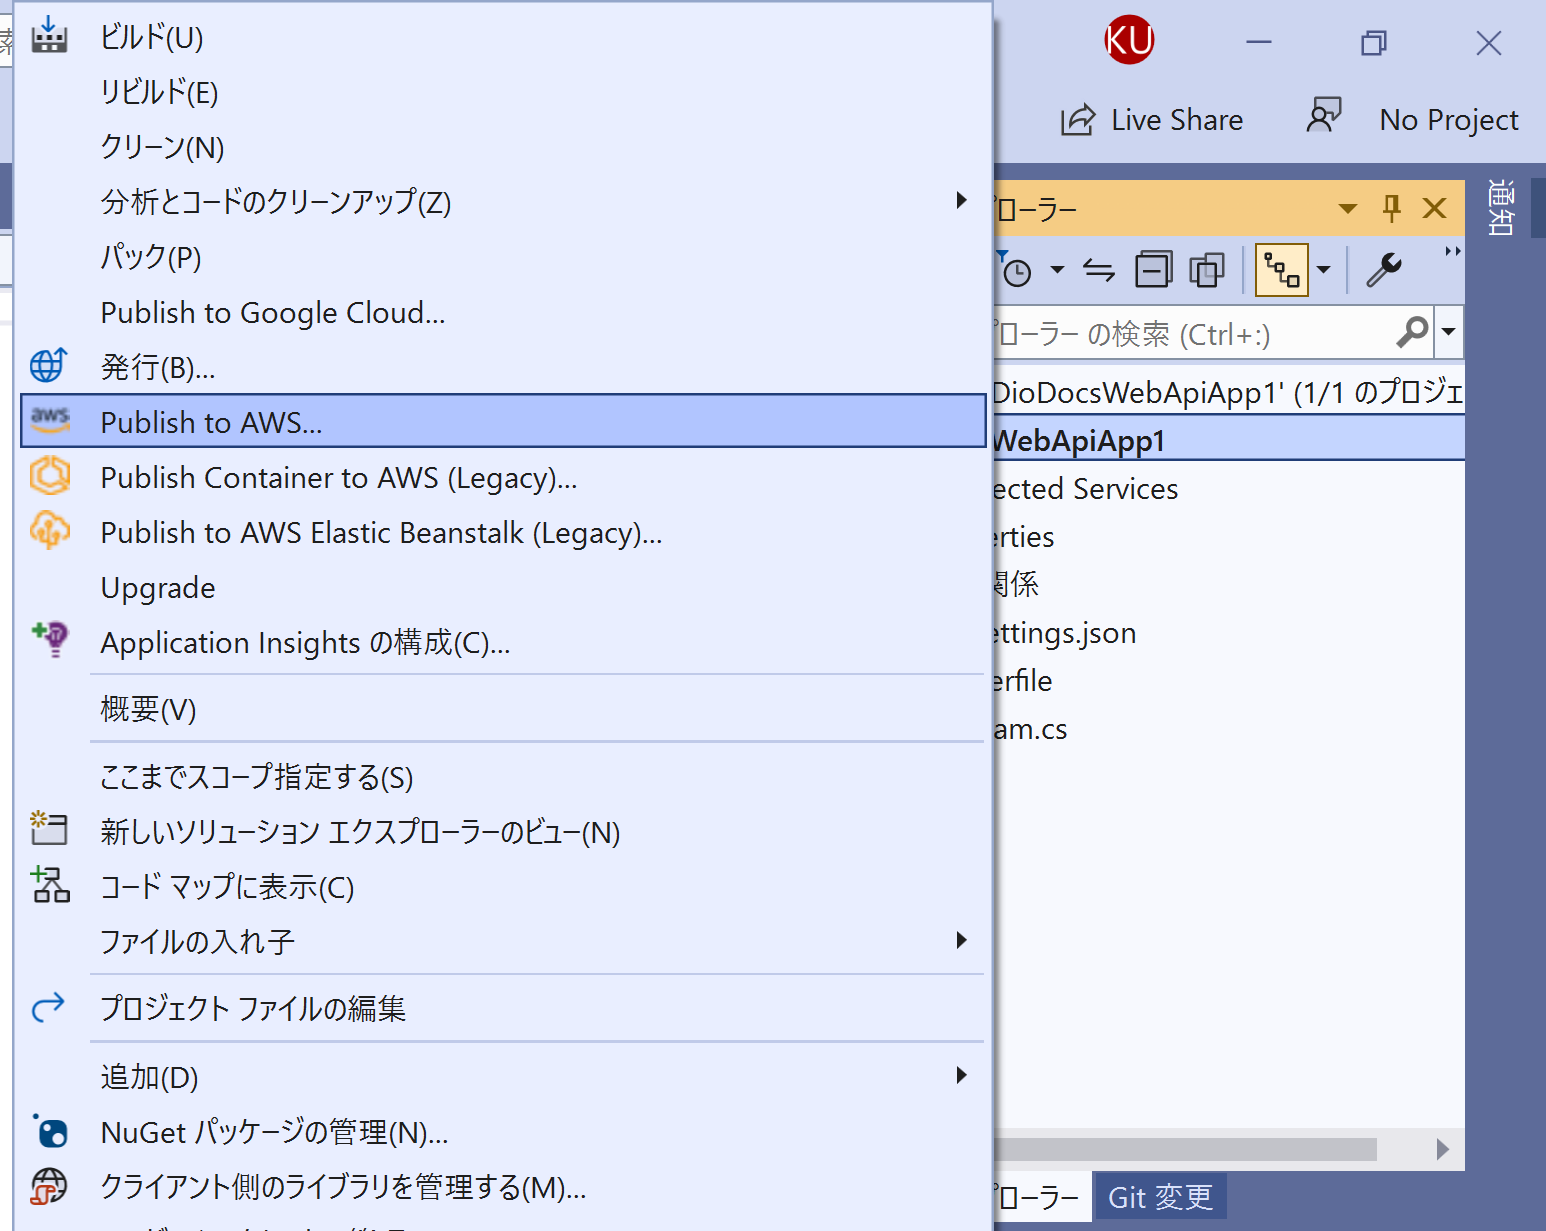This screenshot has width=1546, height=1231.
Task: Click the code map diagram icon
Action: [50, 885]
